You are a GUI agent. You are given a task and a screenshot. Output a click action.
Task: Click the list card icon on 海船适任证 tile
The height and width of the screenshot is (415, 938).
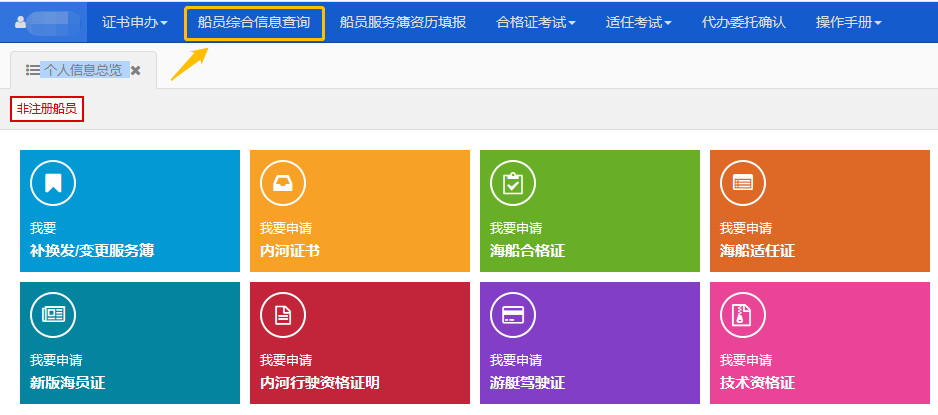(x=743, y=183)
